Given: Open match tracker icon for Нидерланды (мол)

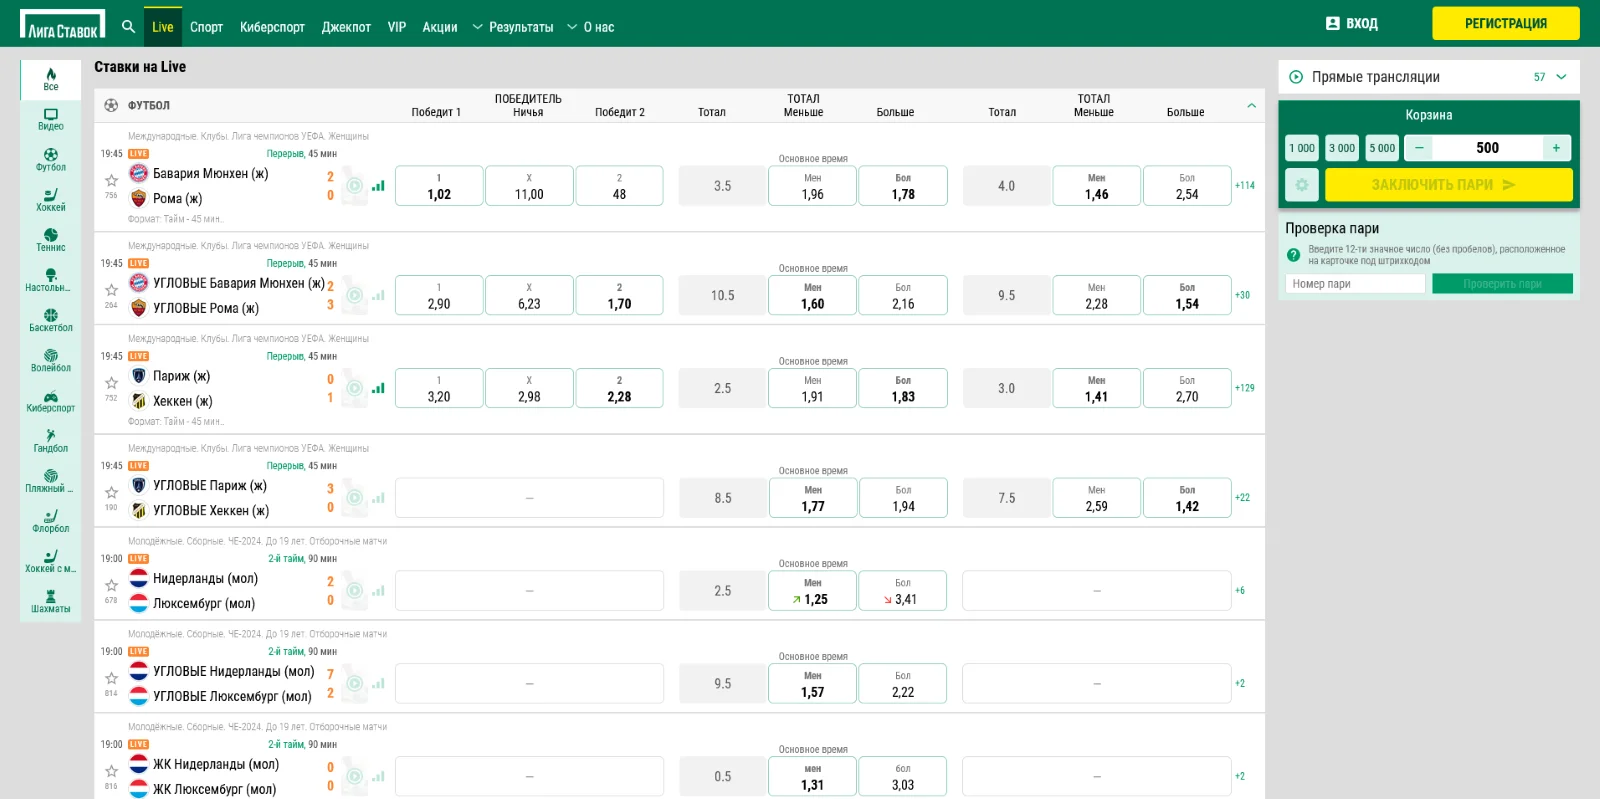Looking at the screenshot, I should pos(354,591).
